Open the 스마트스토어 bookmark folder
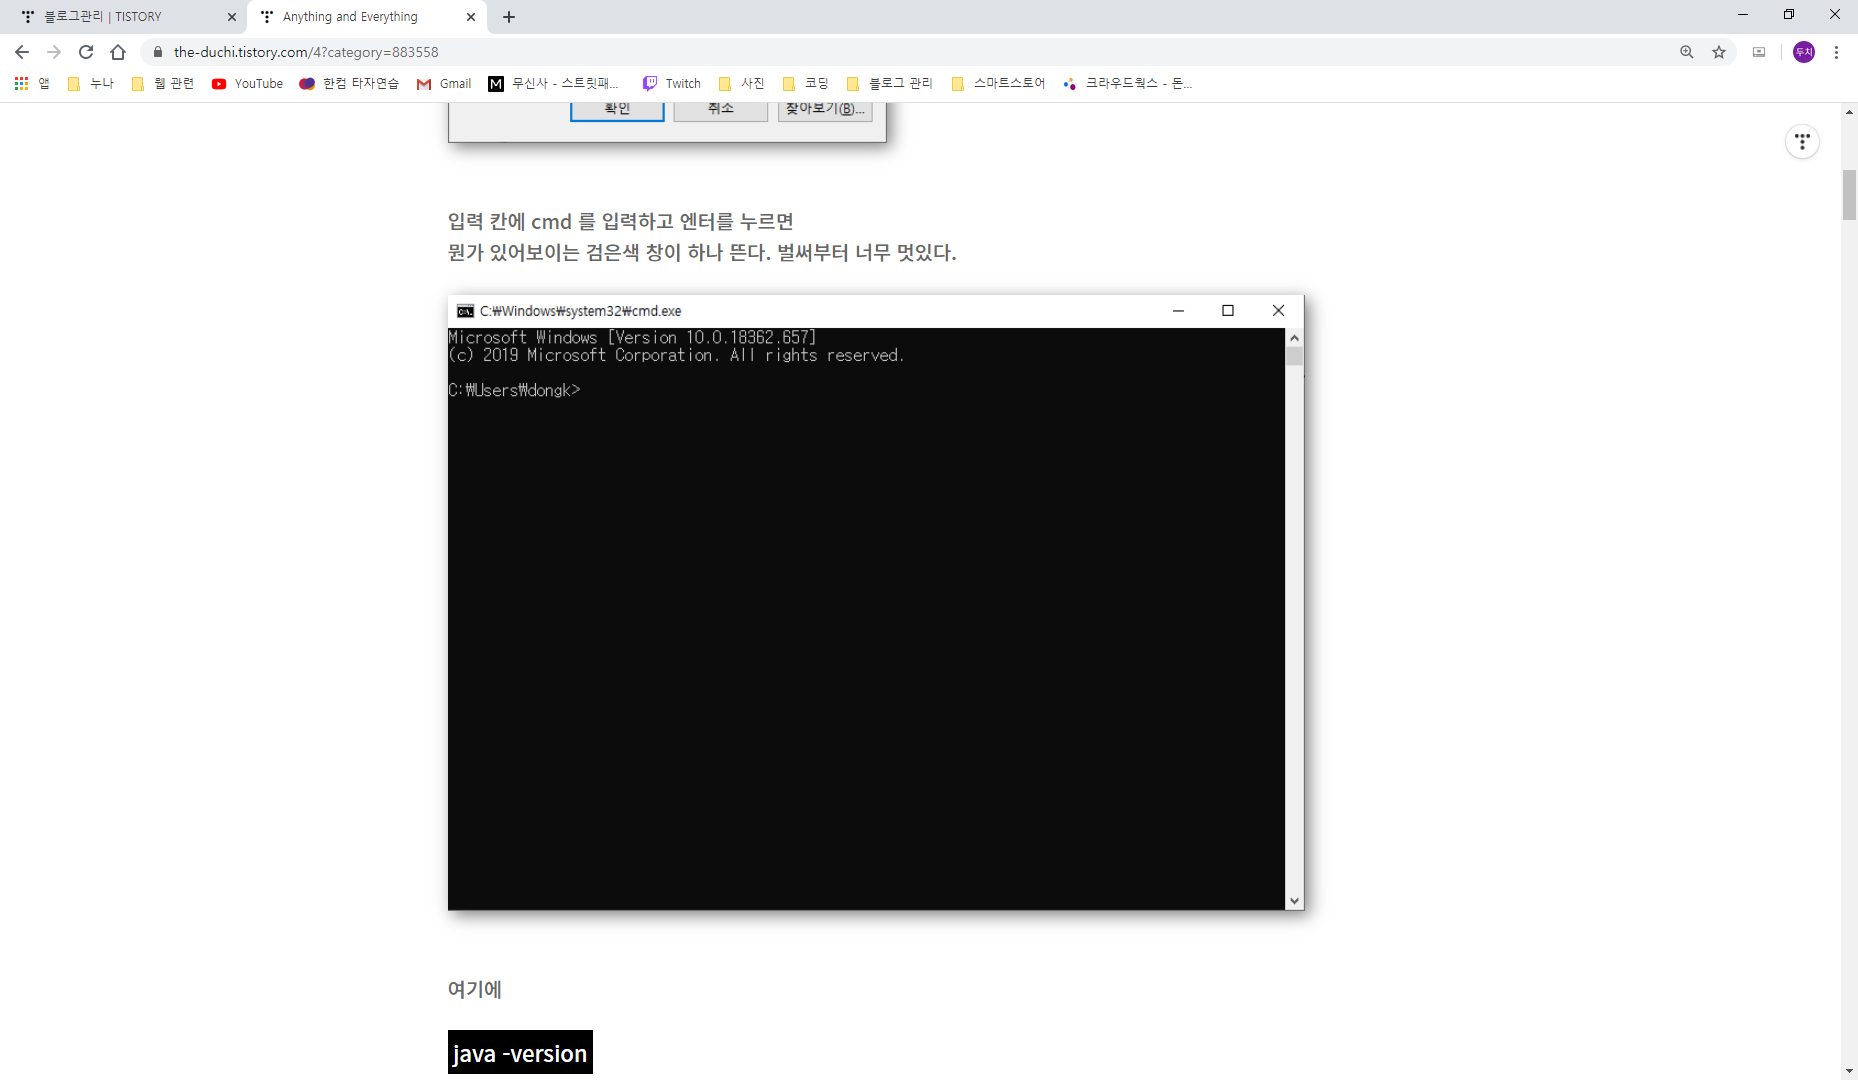This screenshot has height=1080, width=1858. pyautogui.click(x=998, y=84)
